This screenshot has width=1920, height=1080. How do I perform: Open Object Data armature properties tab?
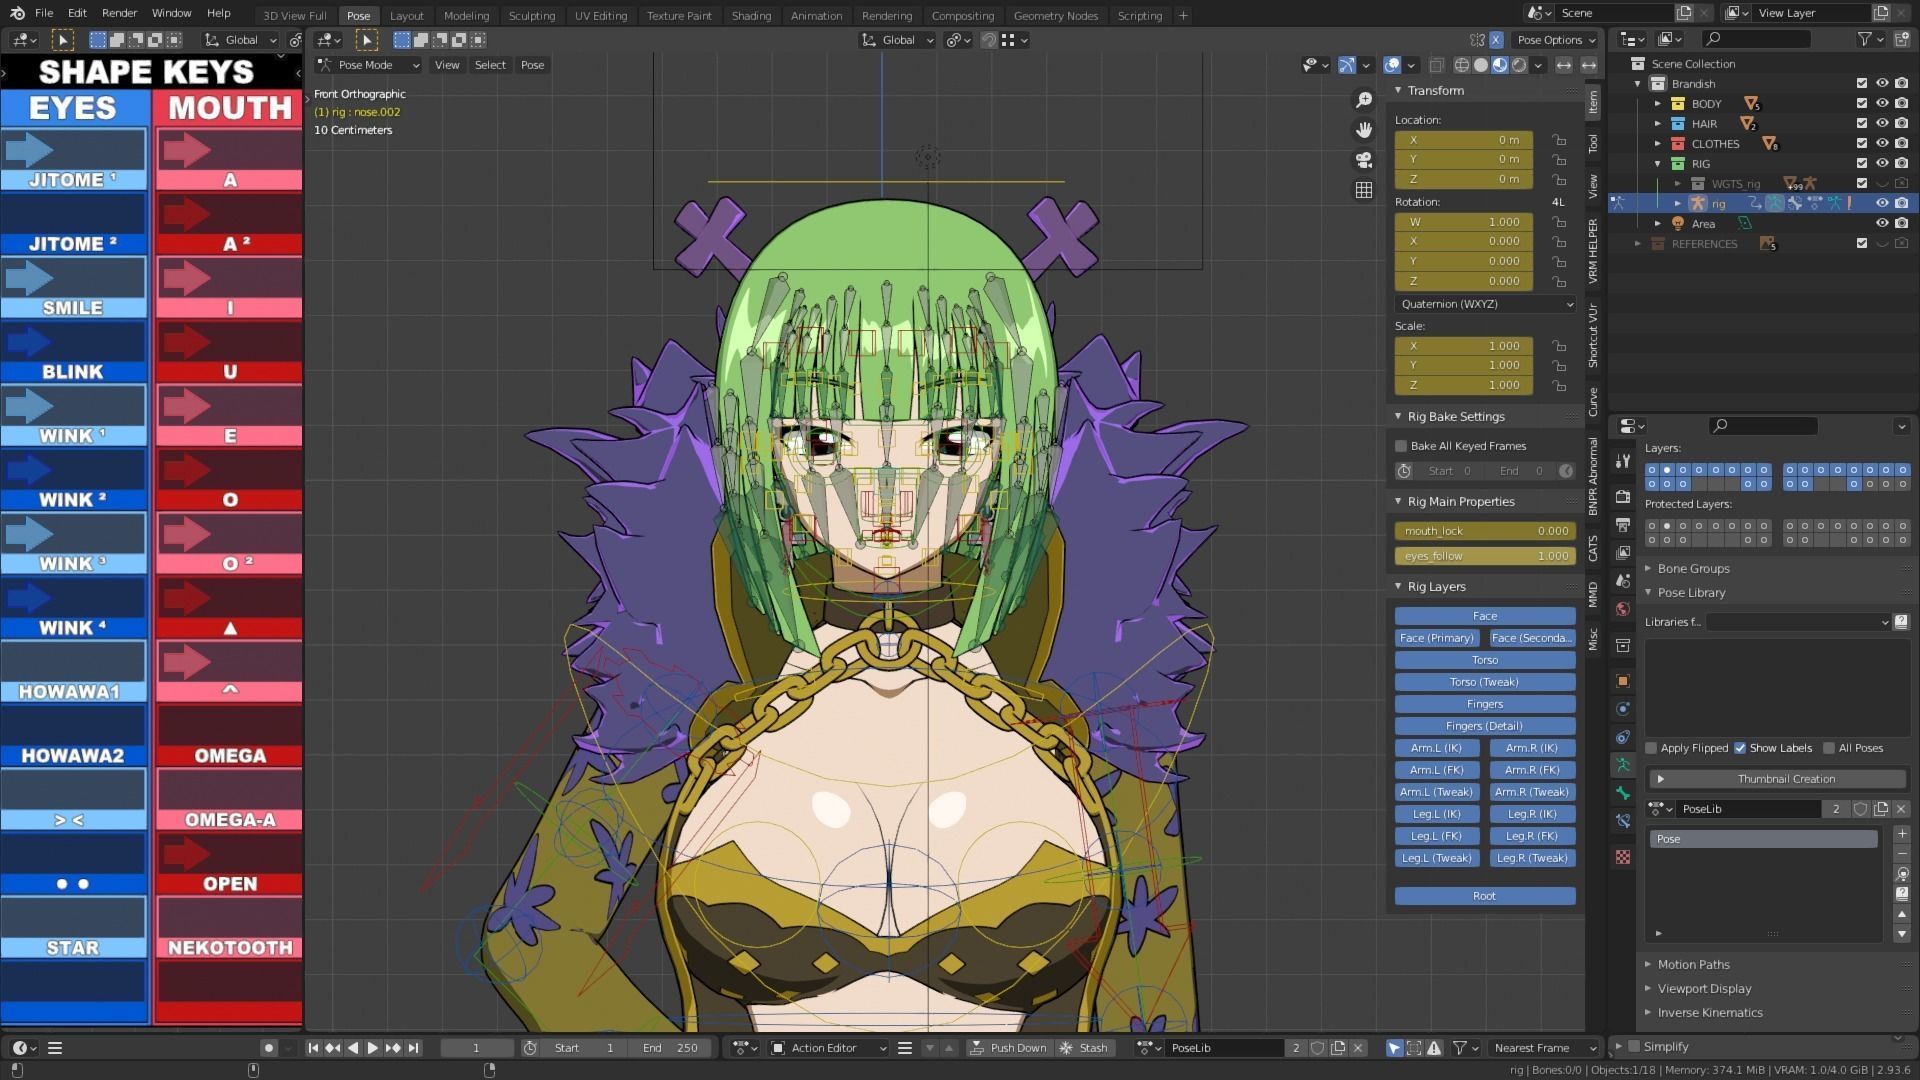pos(1622,765)
